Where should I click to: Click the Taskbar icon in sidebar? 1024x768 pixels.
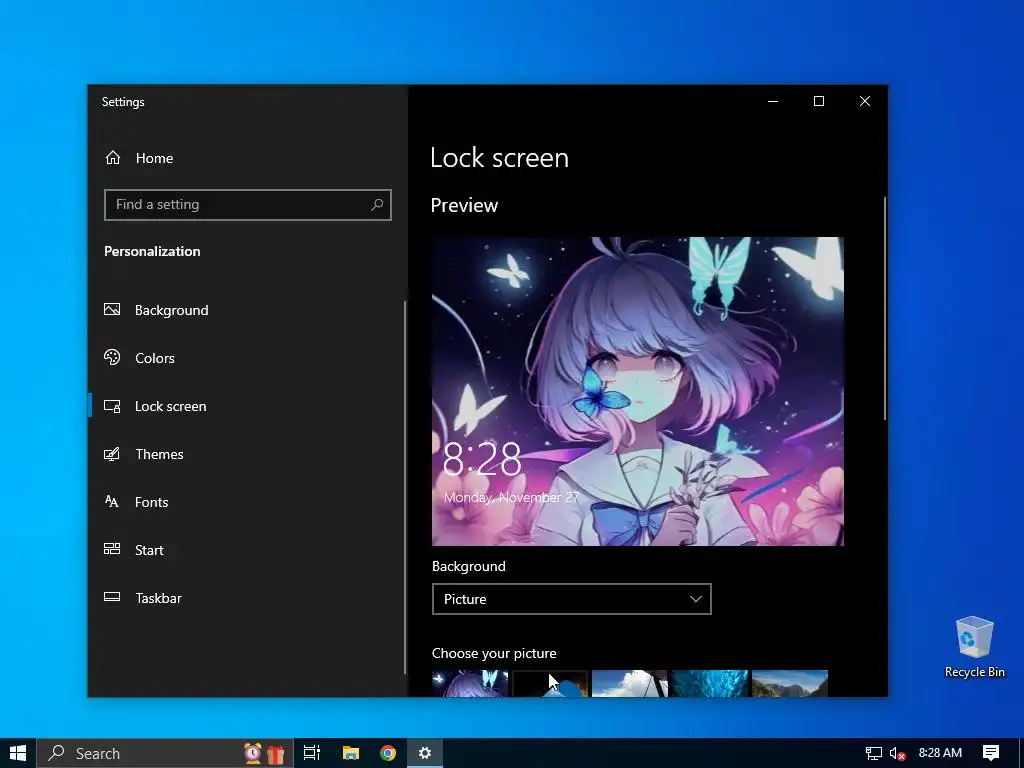pos(112,597)
